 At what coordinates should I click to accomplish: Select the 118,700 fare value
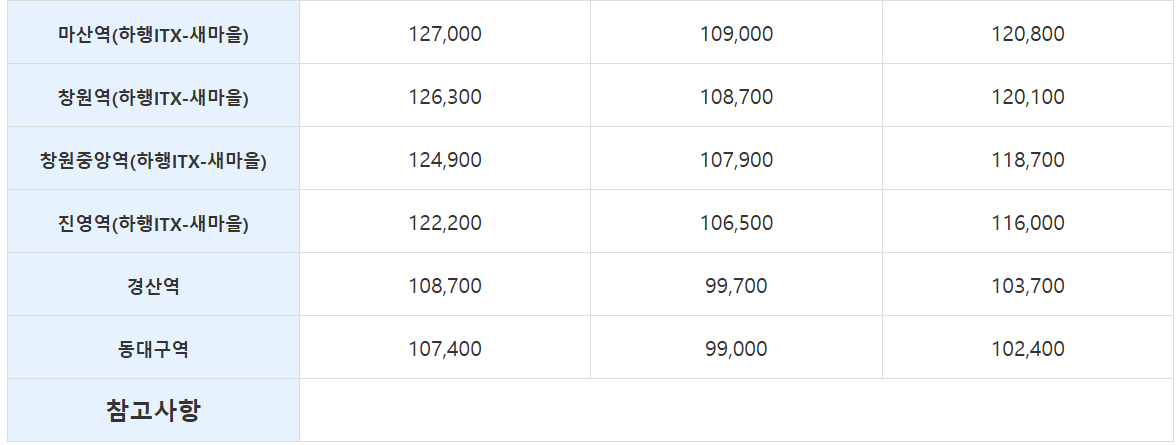tap(1028, 160)
